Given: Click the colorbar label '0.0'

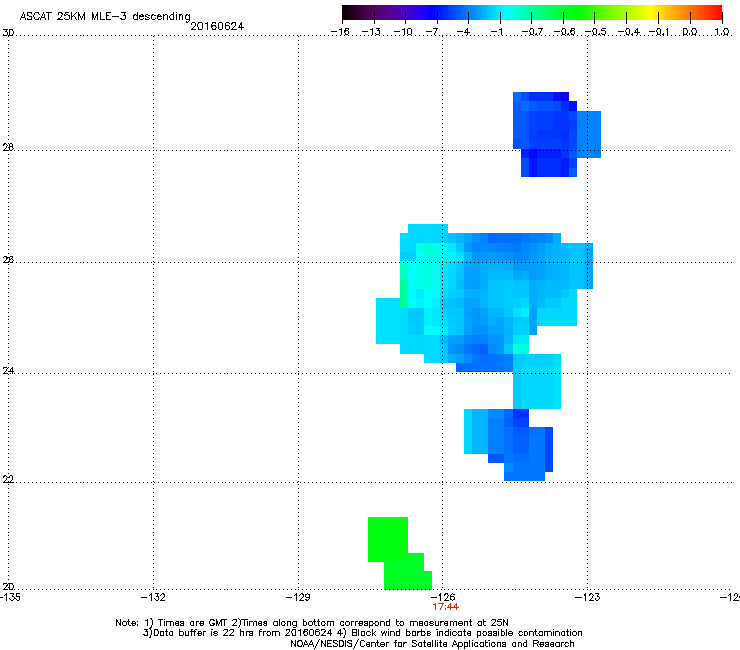Looking at the screenshot, I should click(x=690, y=32).
